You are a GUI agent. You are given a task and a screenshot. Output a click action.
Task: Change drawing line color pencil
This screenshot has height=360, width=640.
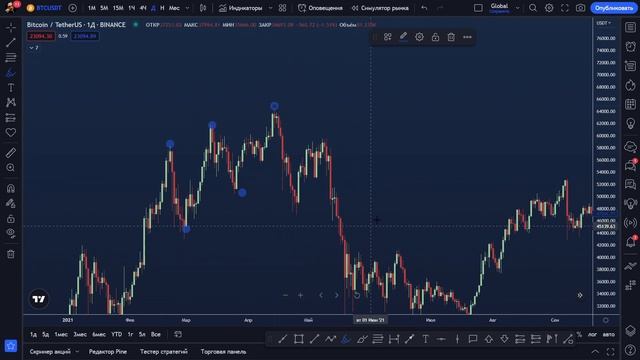(x=403, y=37)
